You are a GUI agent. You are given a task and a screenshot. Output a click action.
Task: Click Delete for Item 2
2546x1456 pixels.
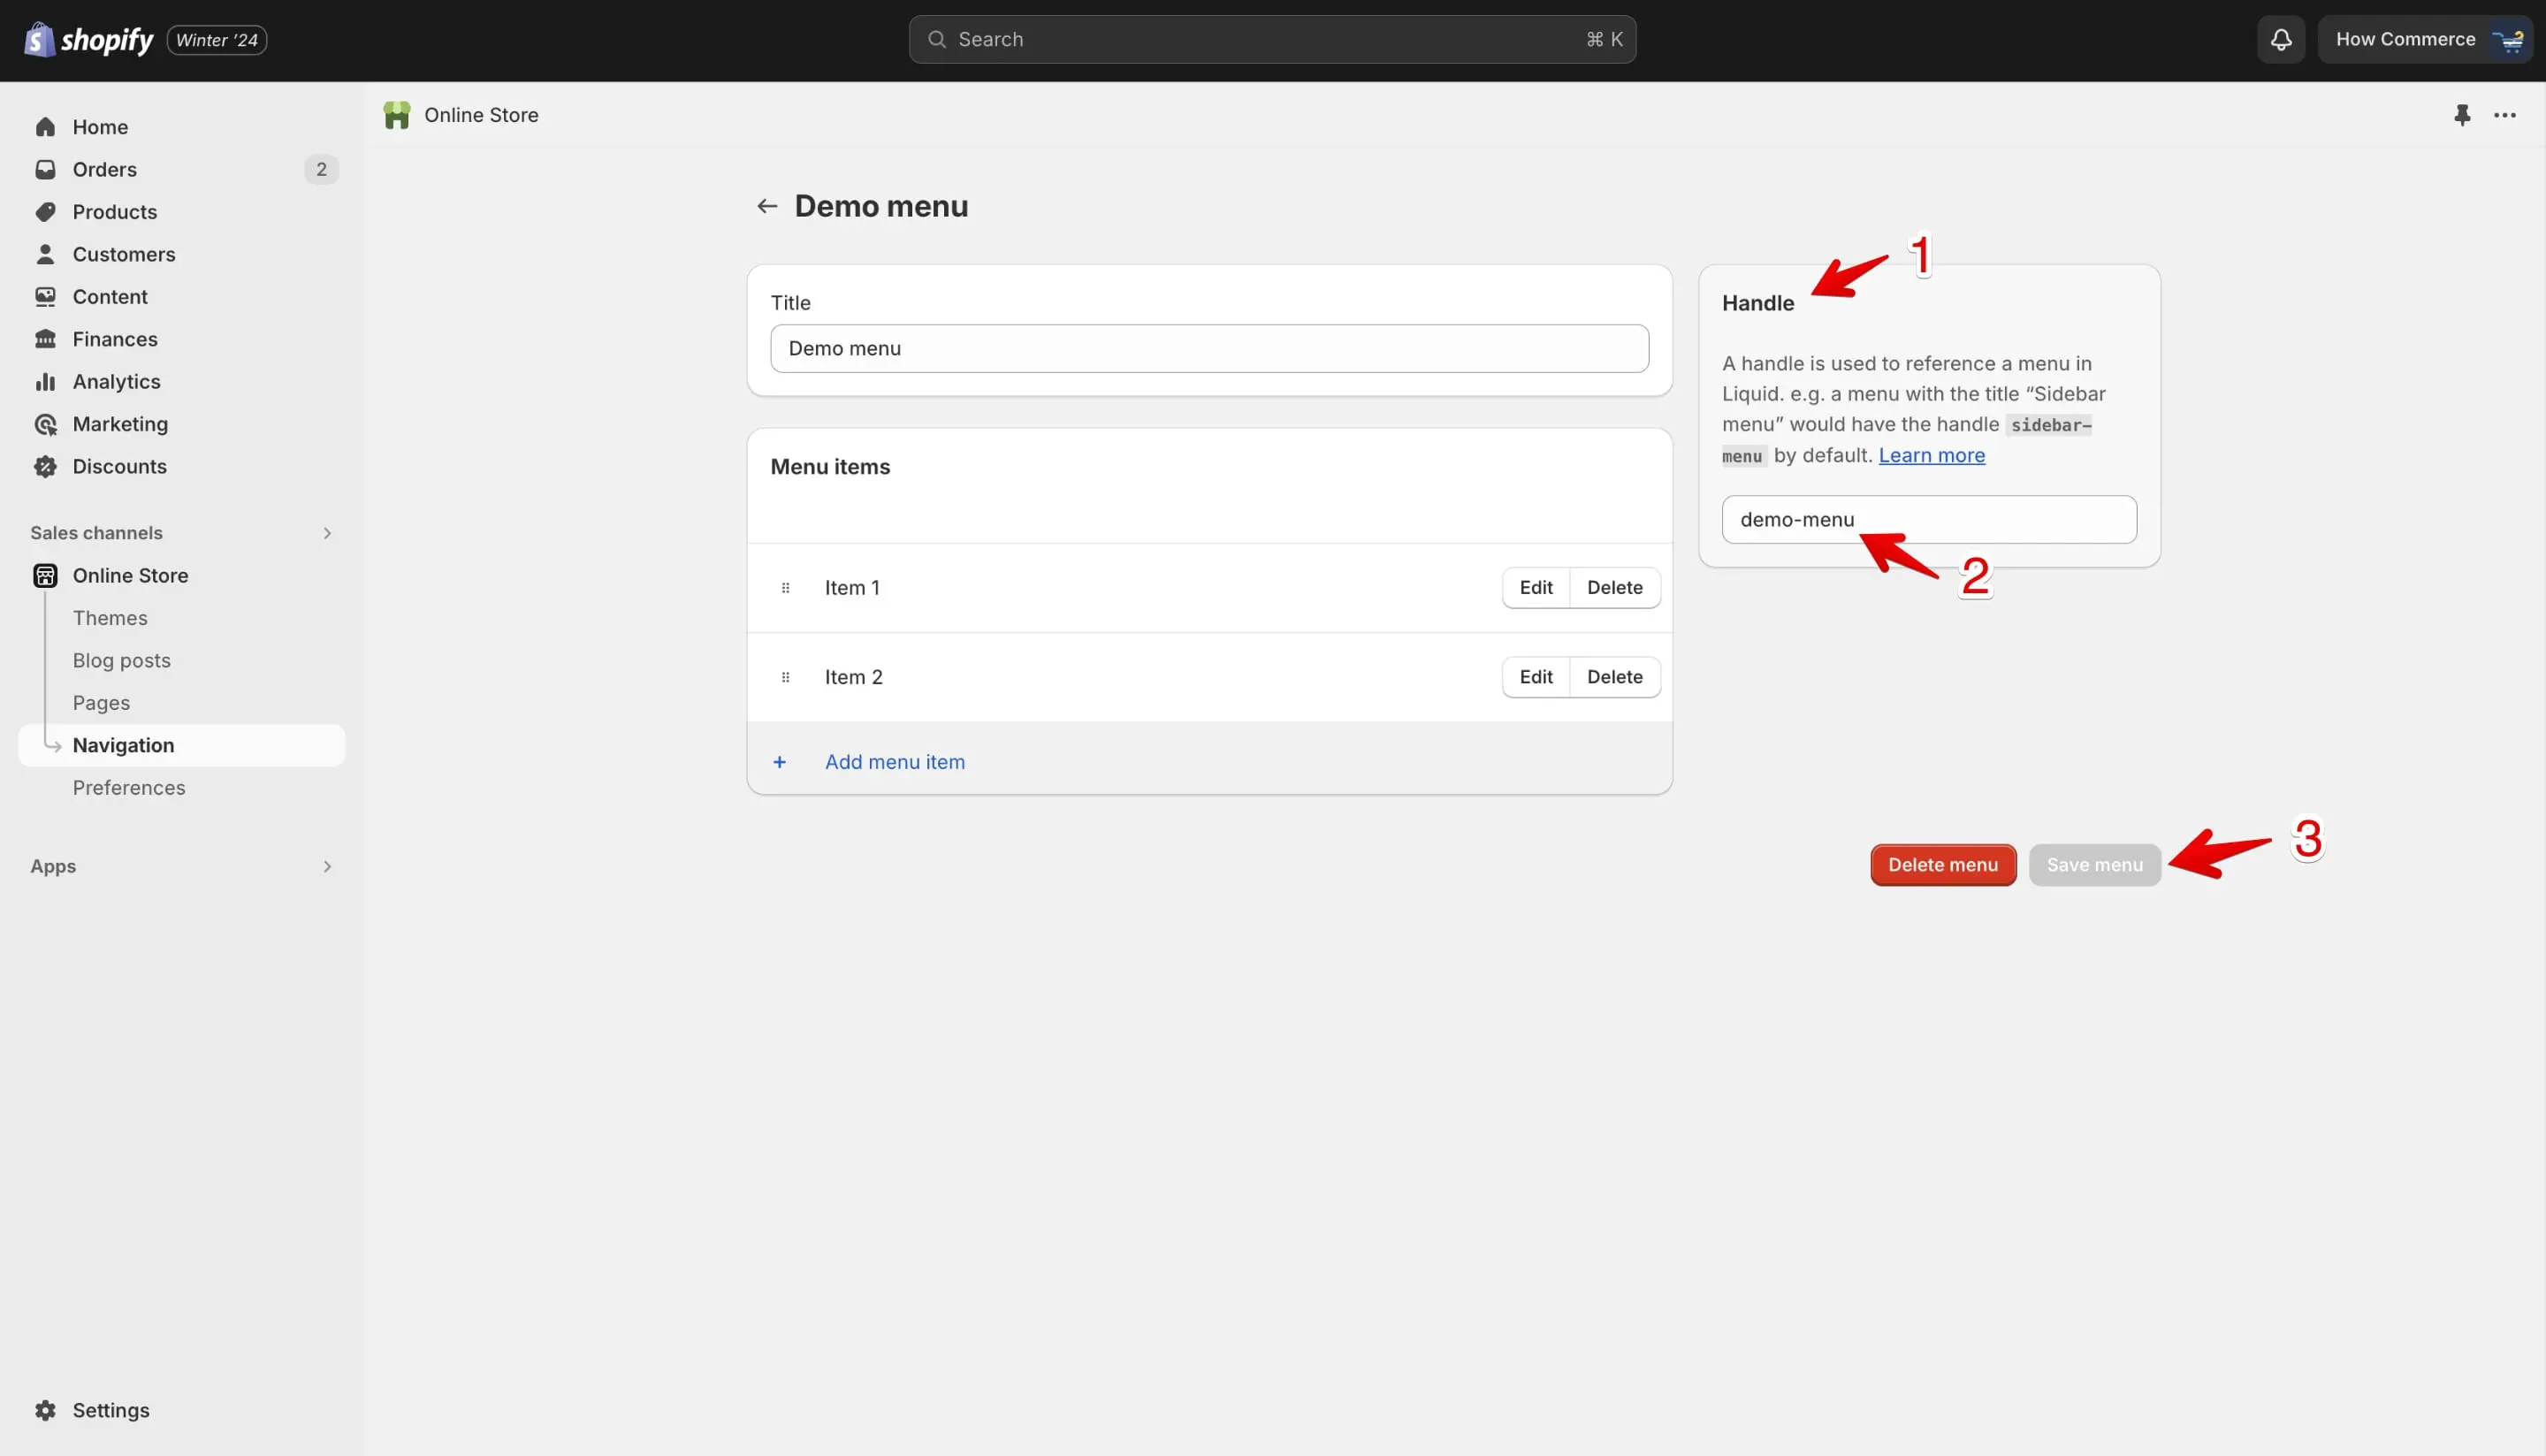click(1615, 677)
